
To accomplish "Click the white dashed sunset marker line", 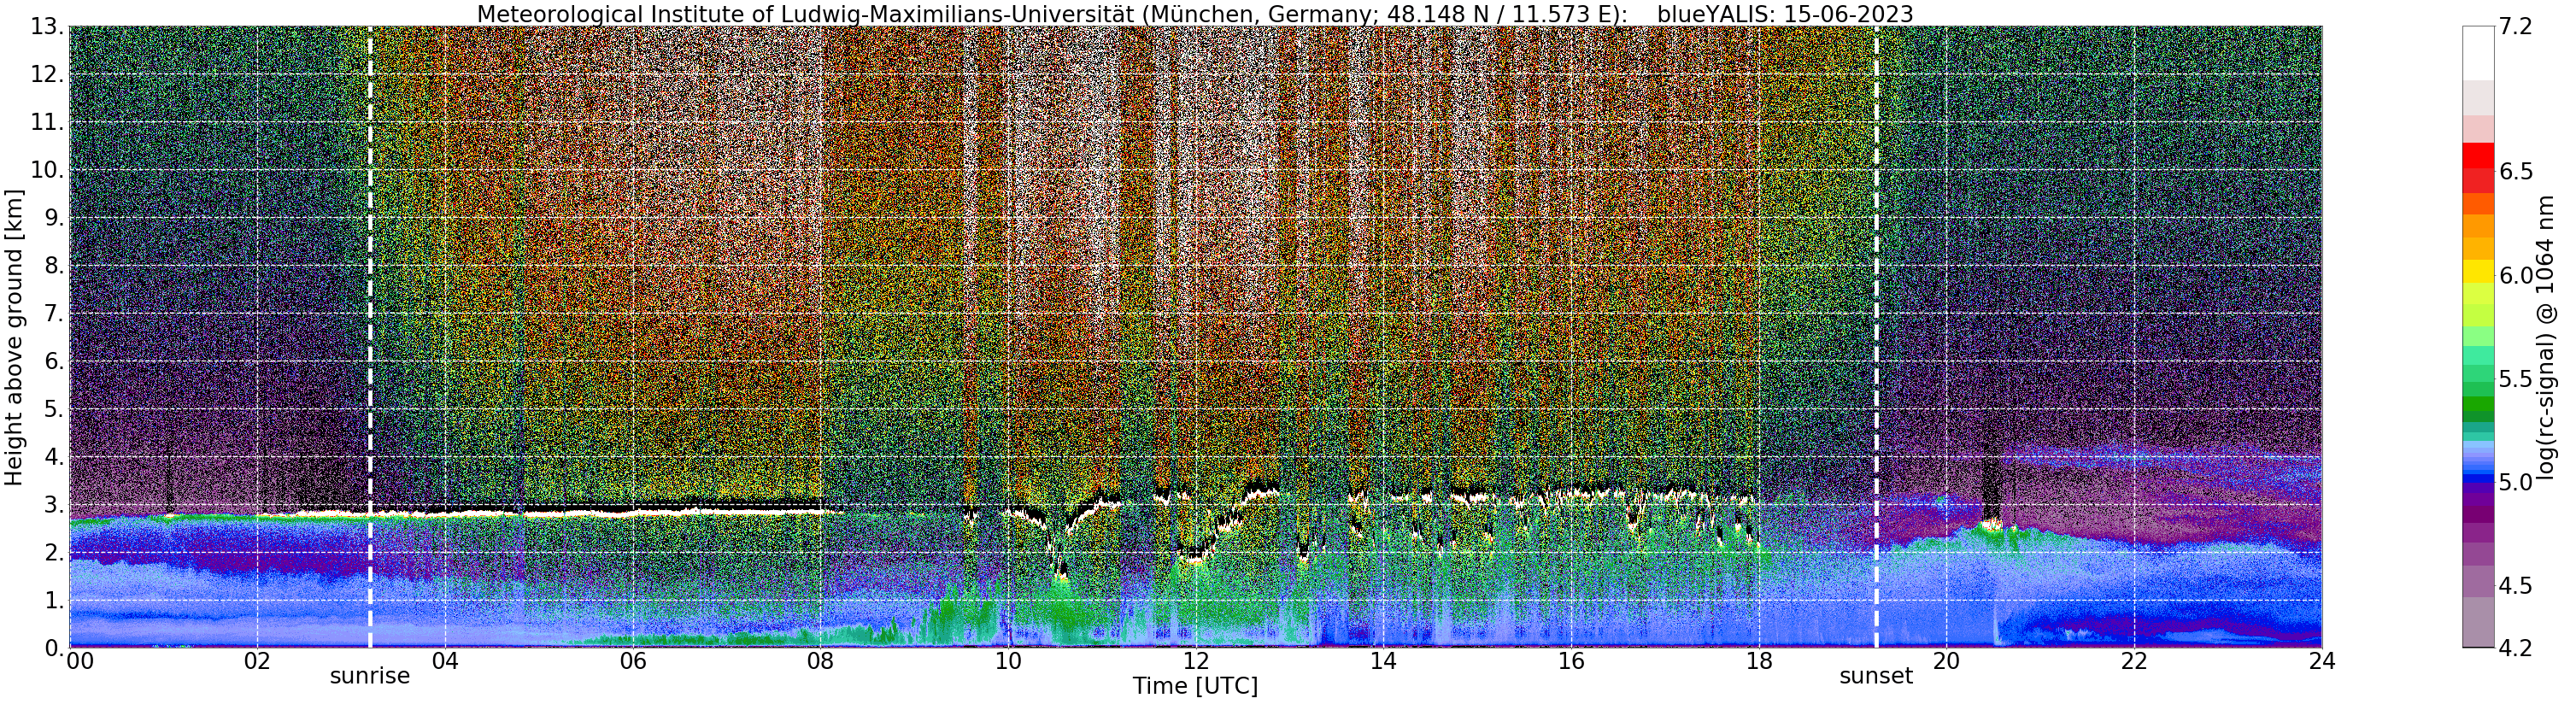I will pos(1876,337).
